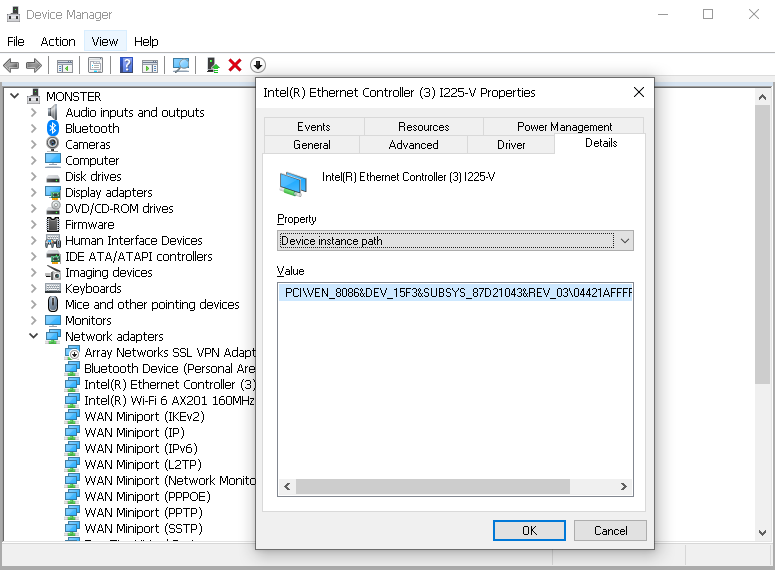The image size is (775, 570).
Task: Click the device tree vertical scrollbar thumb
Action: coord(762,245)
